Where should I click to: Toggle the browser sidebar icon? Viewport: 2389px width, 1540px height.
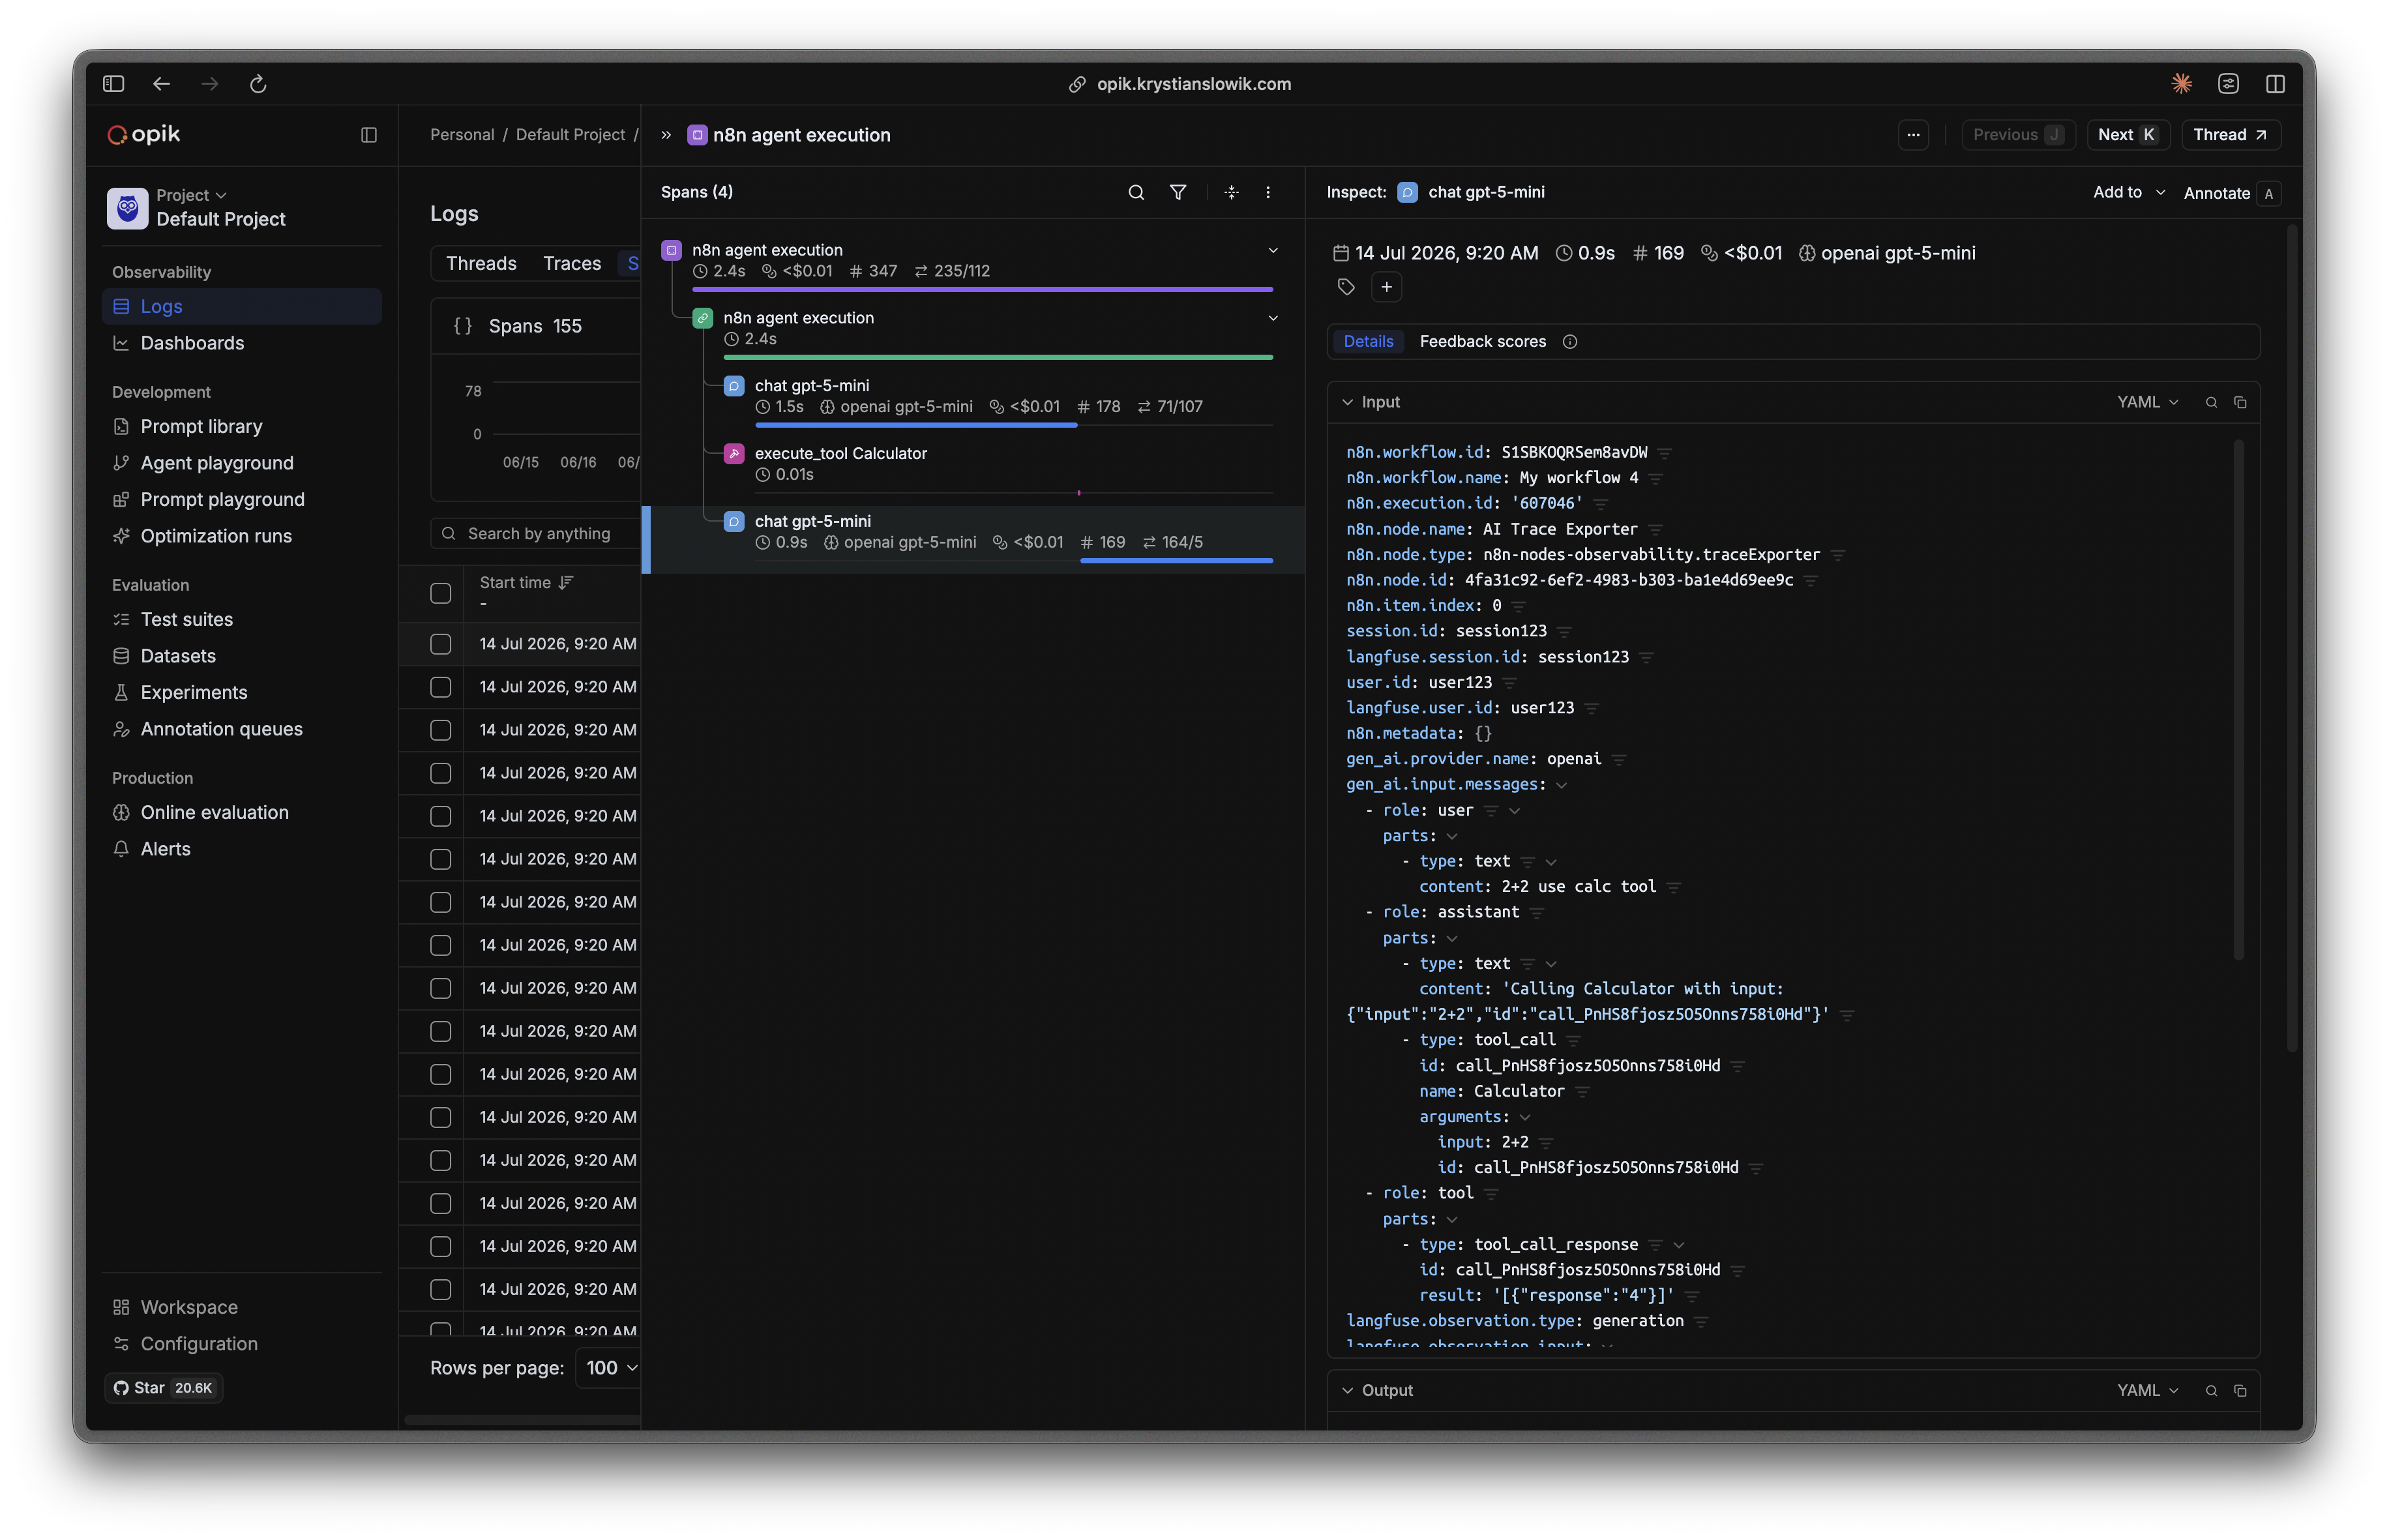pyautogui.click(x=113, y=84)
